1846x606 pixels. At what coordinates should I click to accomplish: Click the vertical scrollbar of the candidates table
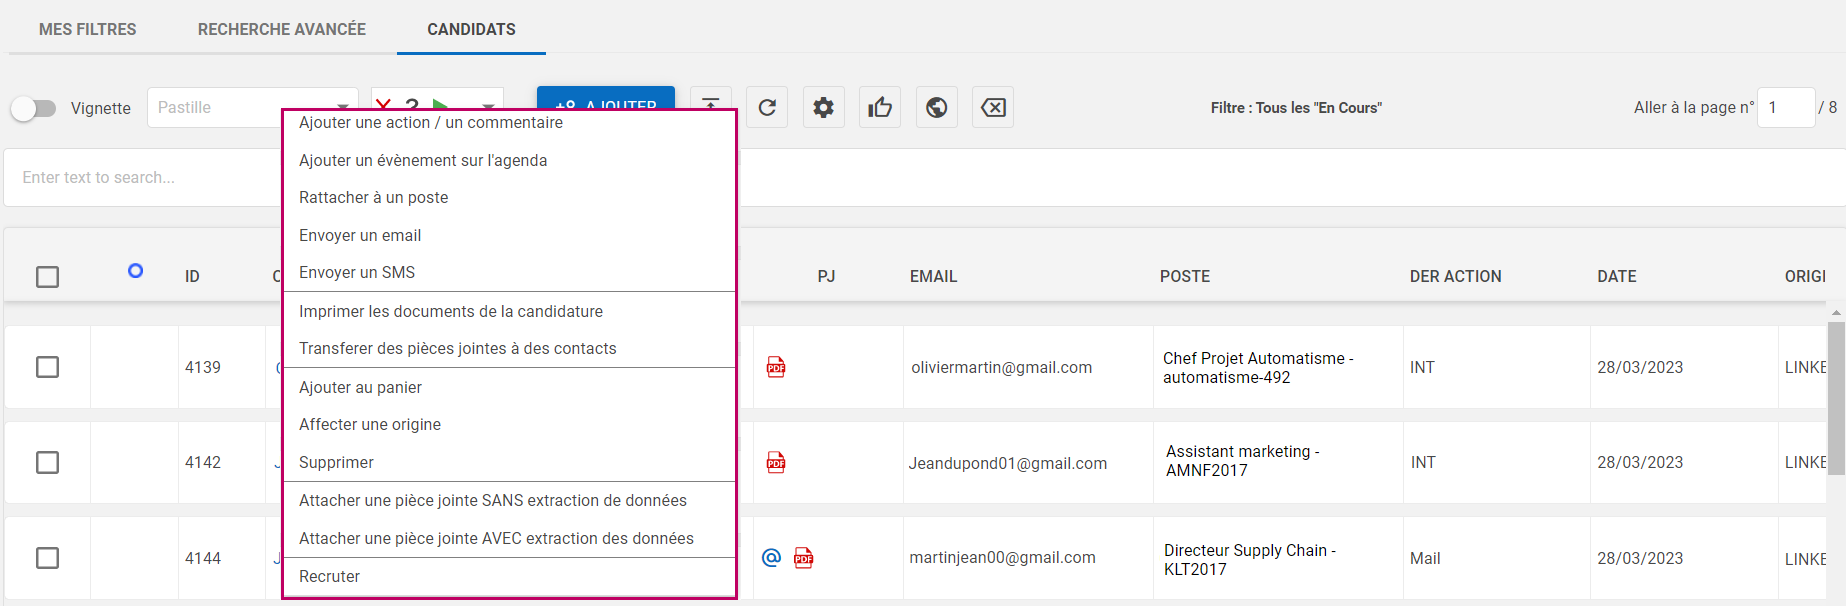click(1836, 400)
